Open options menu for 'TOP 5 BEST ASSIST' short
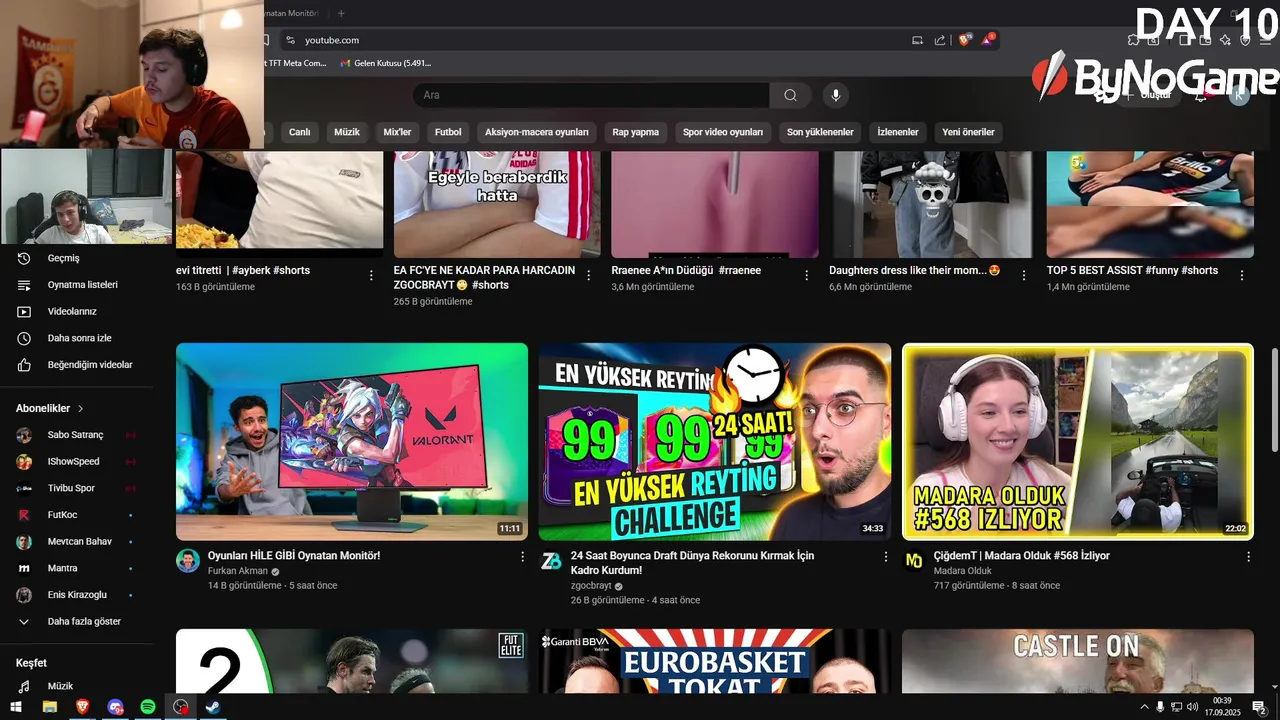 [x=1242, y=275]
